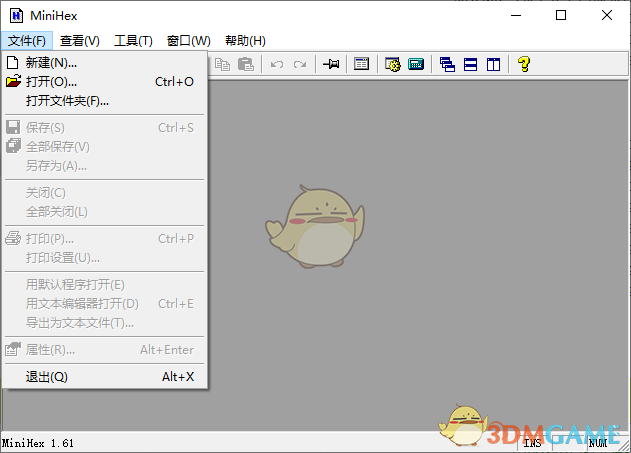Screen dimensions: 631x453
Task: Click the copy toolbar icon
Action: 222,64
